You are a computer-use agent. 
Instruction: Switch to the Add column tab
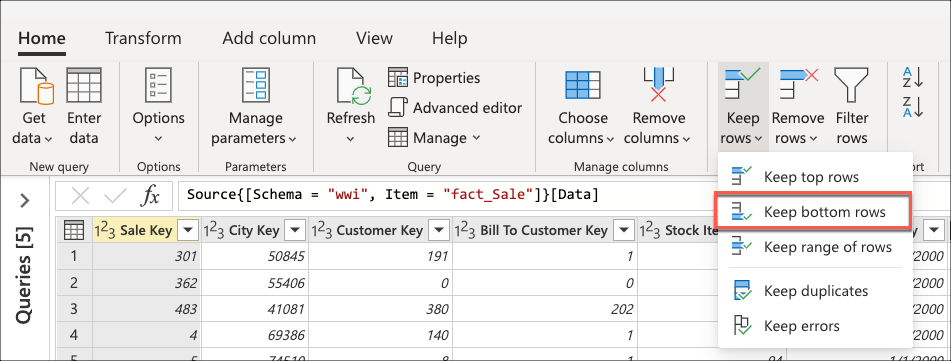(269, 38)
